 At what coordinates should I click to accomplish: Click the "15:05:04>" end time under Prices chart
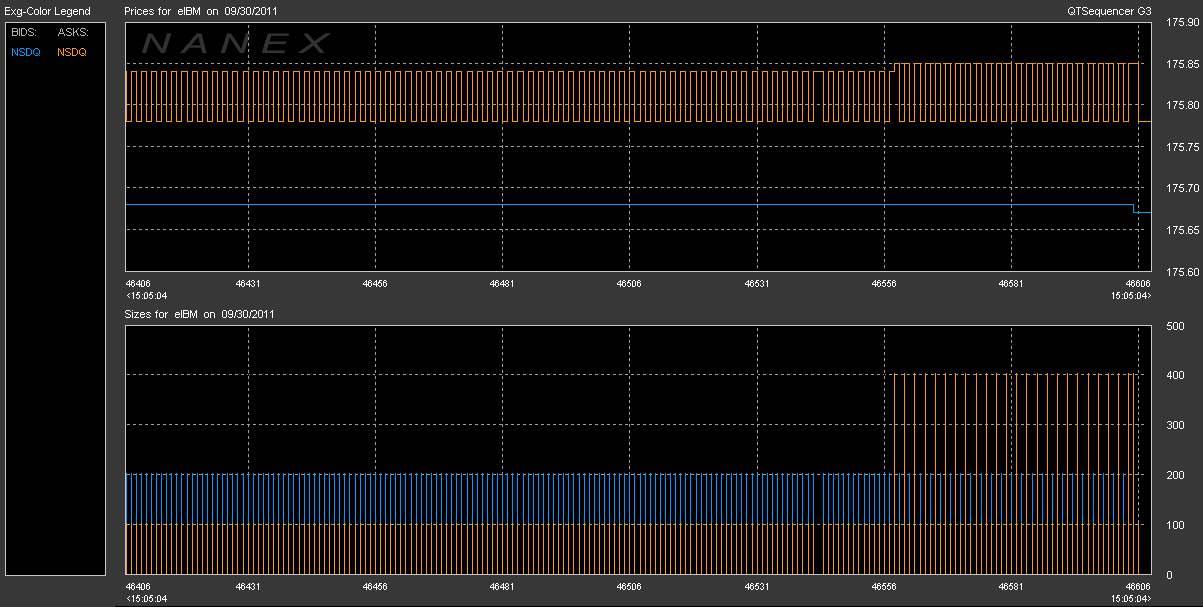(1130, 296)
